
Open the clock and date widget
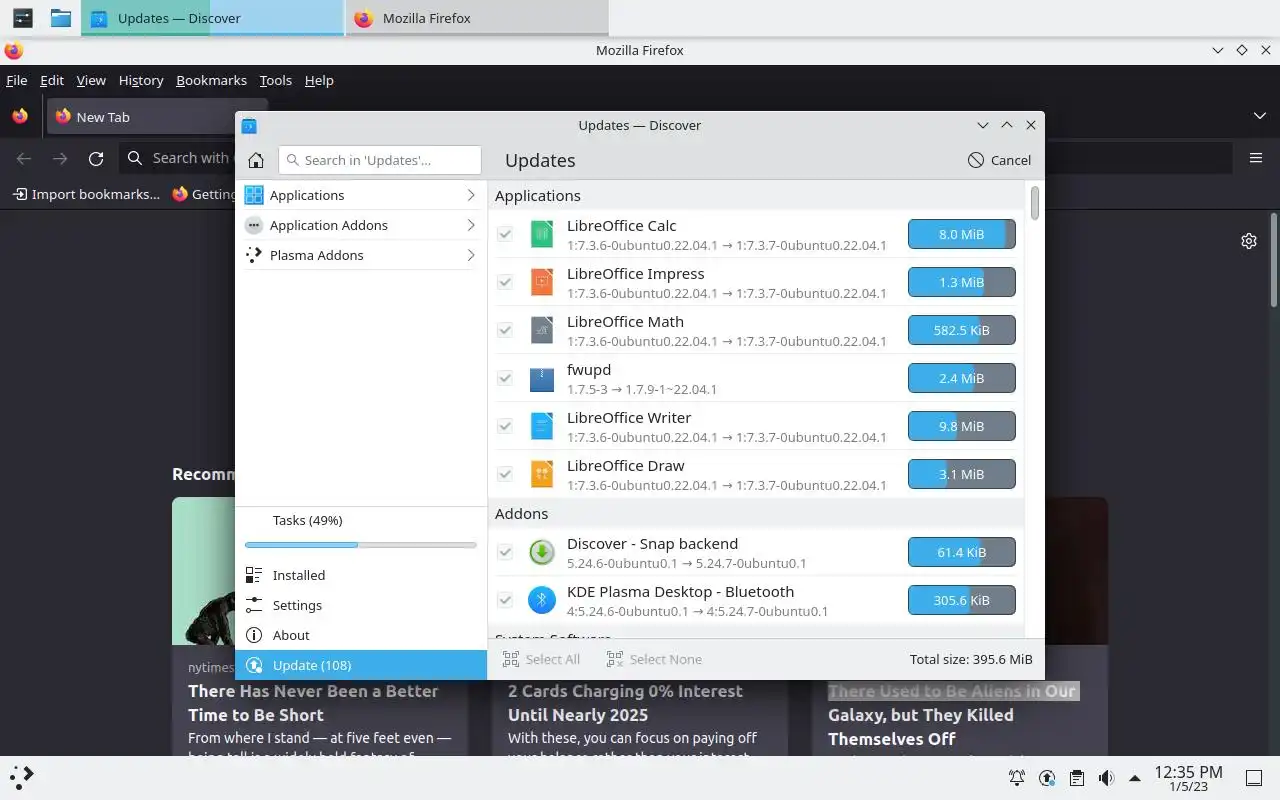pos(1188,778)
